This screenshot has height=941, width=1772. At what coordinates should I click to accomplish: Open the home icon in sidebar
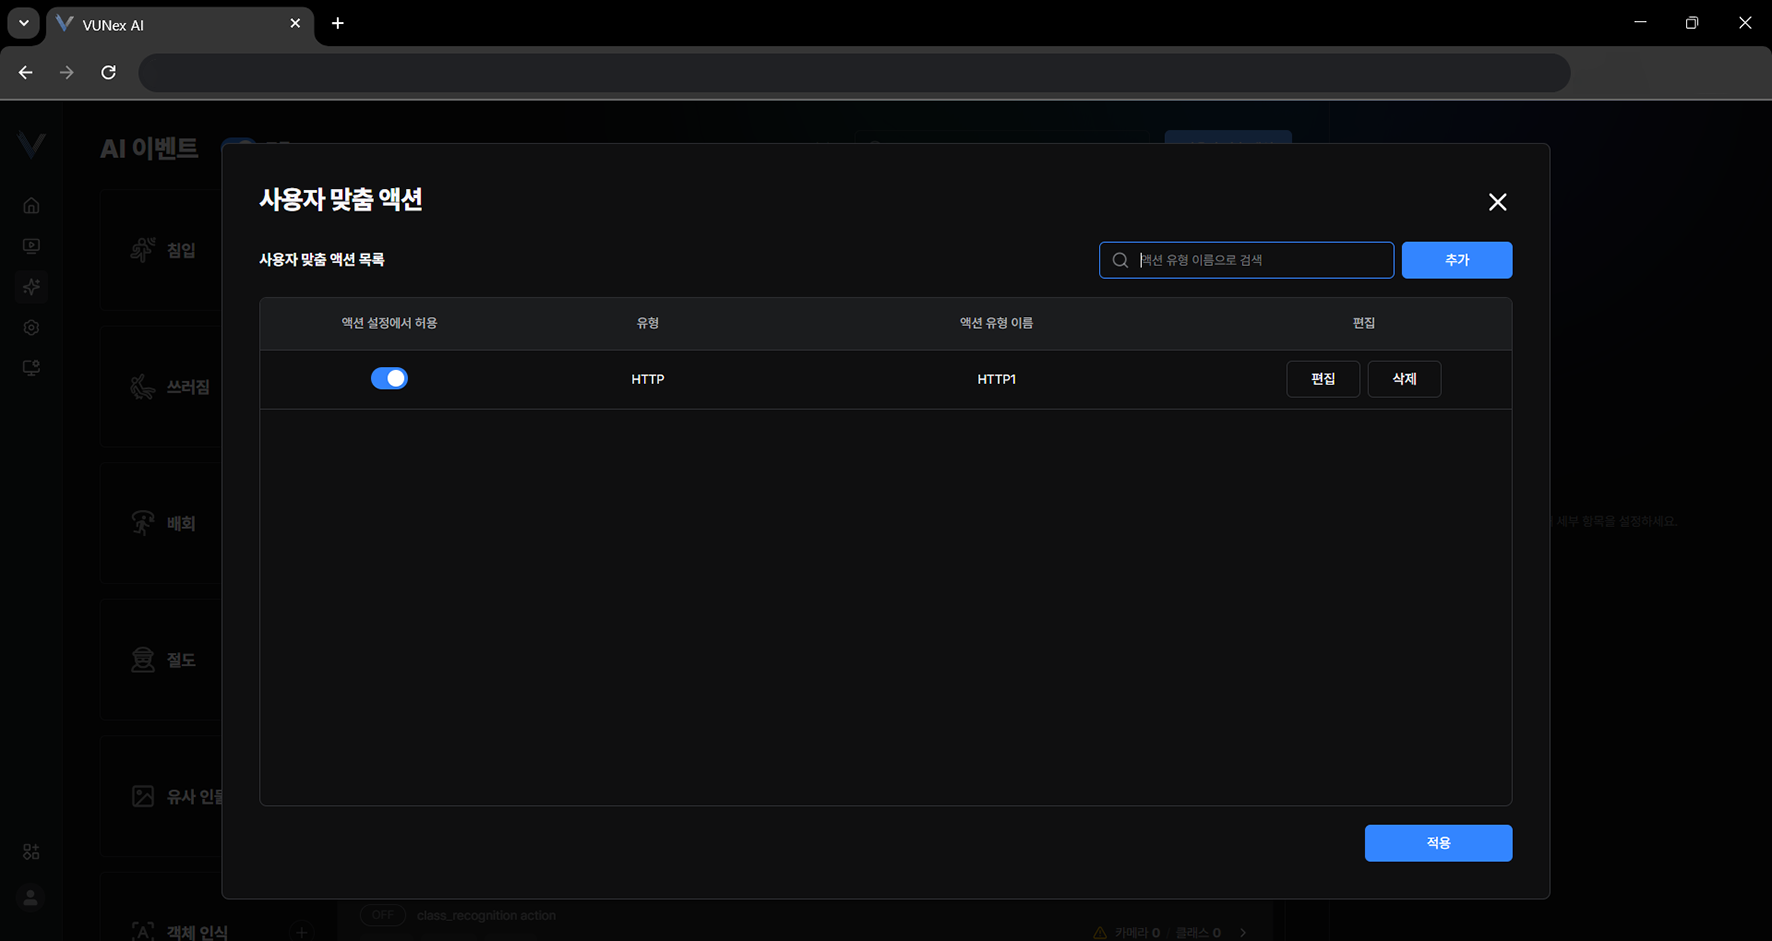pos(31,206)
